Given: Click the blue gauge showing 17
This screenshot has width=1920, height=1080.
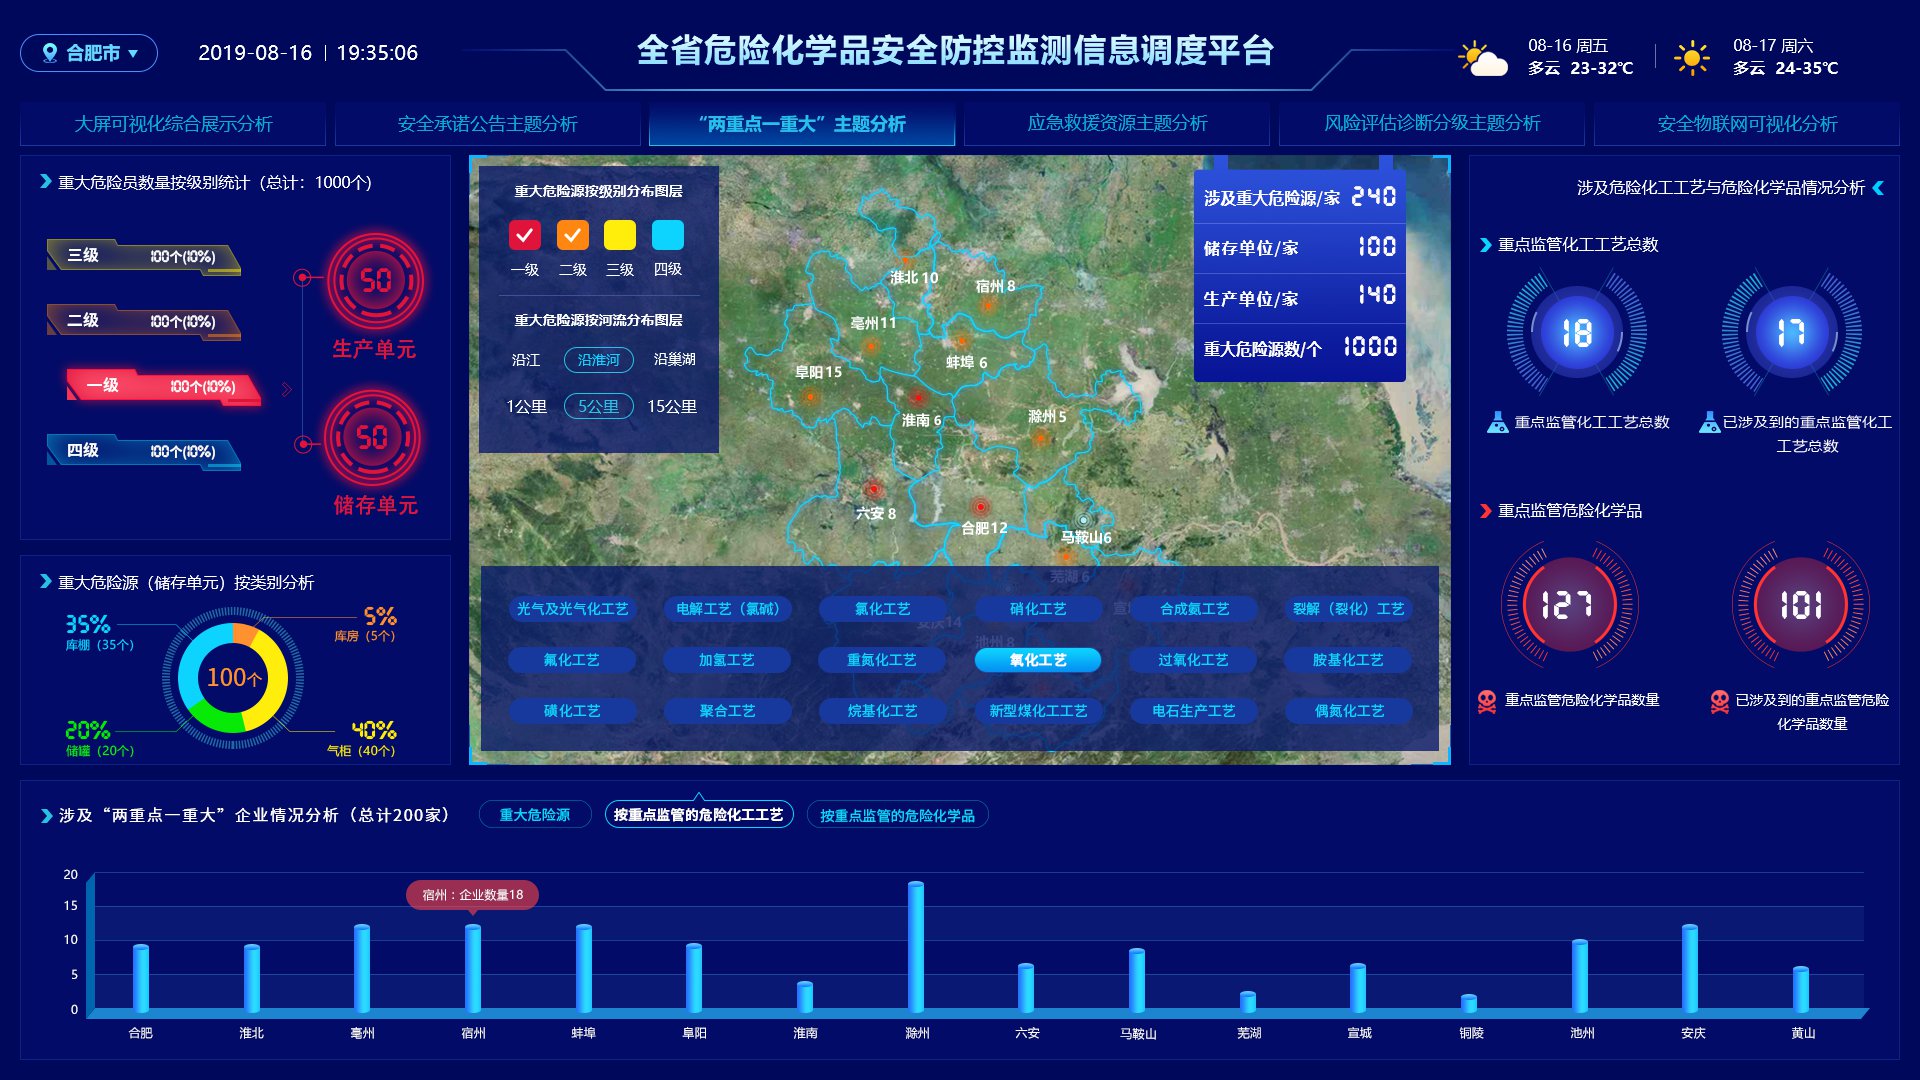Looking at the screenshot, I should pyautogui.click(x=1791, y=332).
